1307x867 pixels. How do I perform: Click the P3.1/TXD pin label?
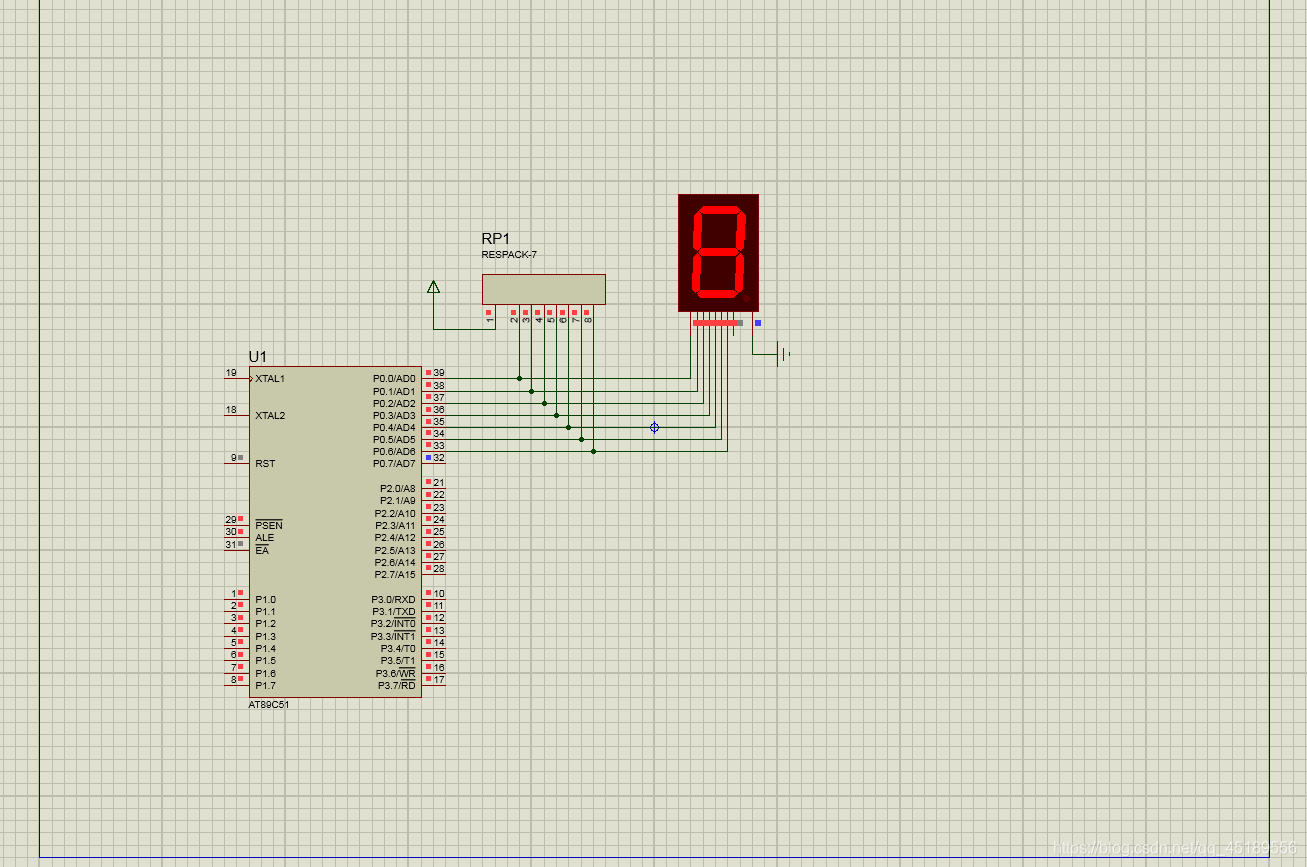(394, 612)
